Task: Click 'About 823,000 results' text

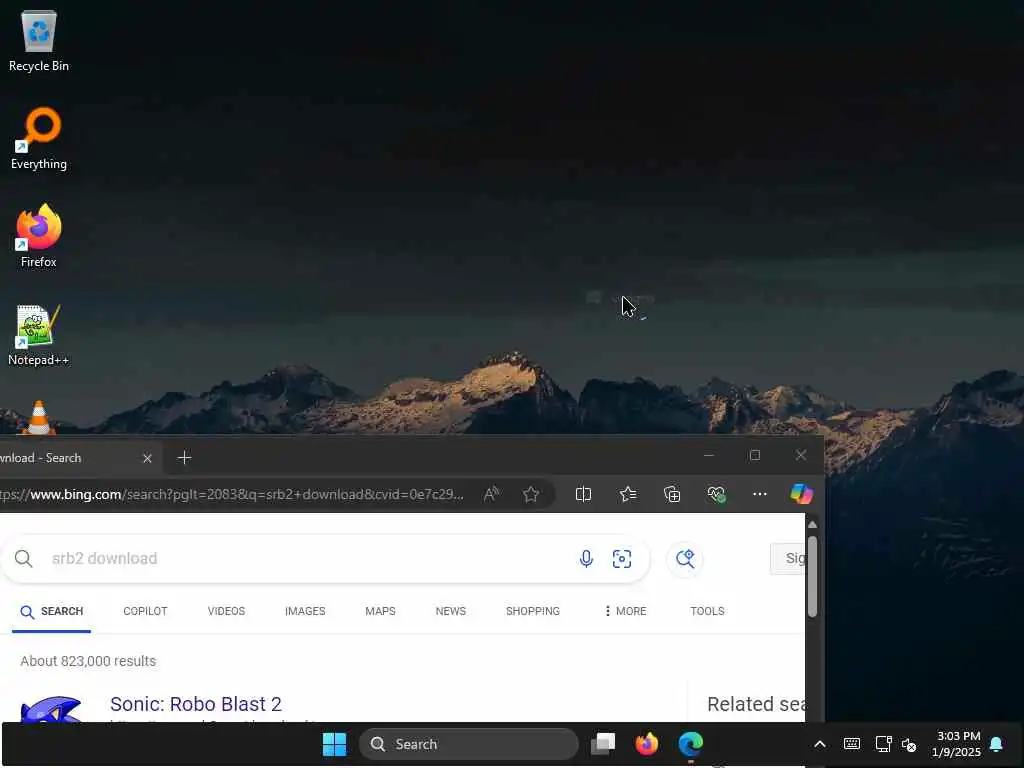Action: tap(88, 661)
